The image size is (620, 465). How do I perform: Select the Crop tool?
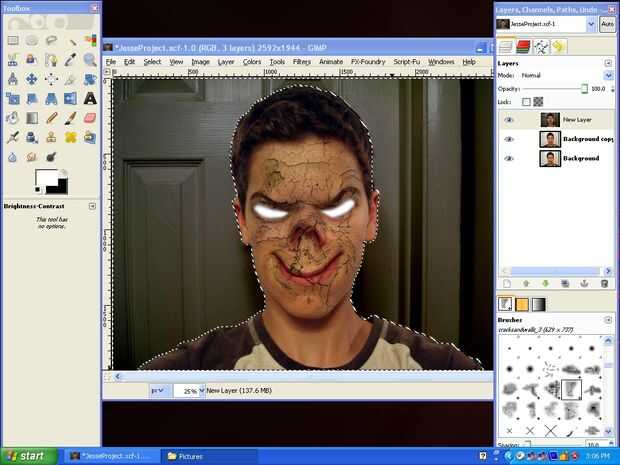pos(71,79)
